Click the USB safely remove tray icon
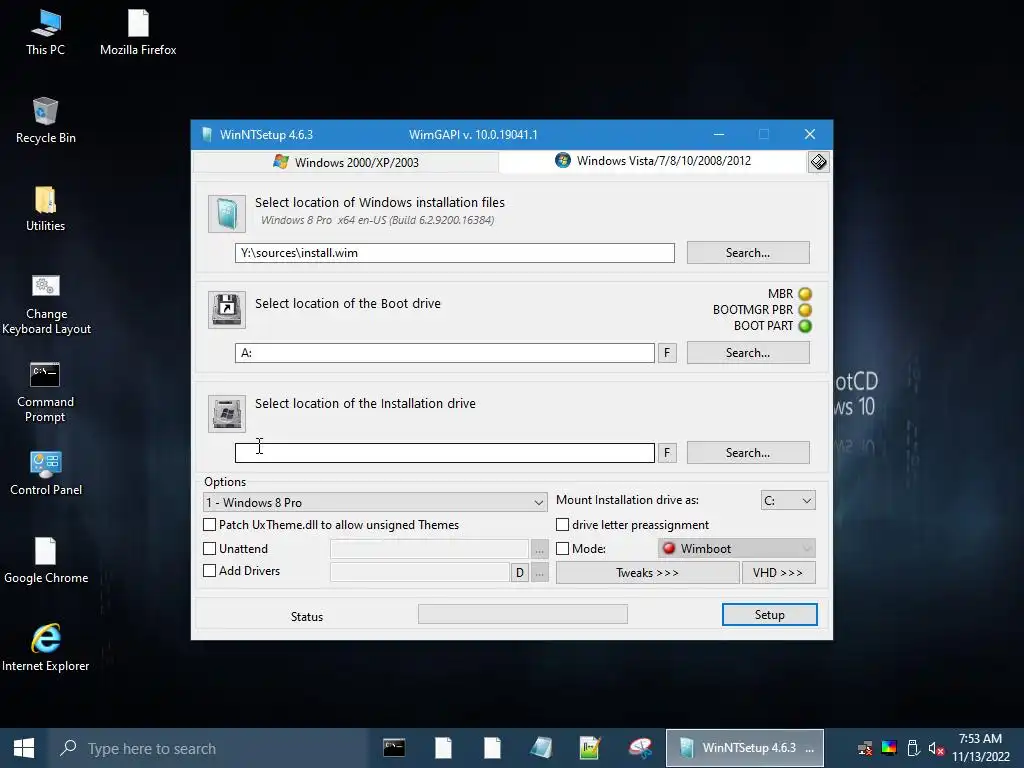Viewport: 1024px width, 768px height. point(914,748)
